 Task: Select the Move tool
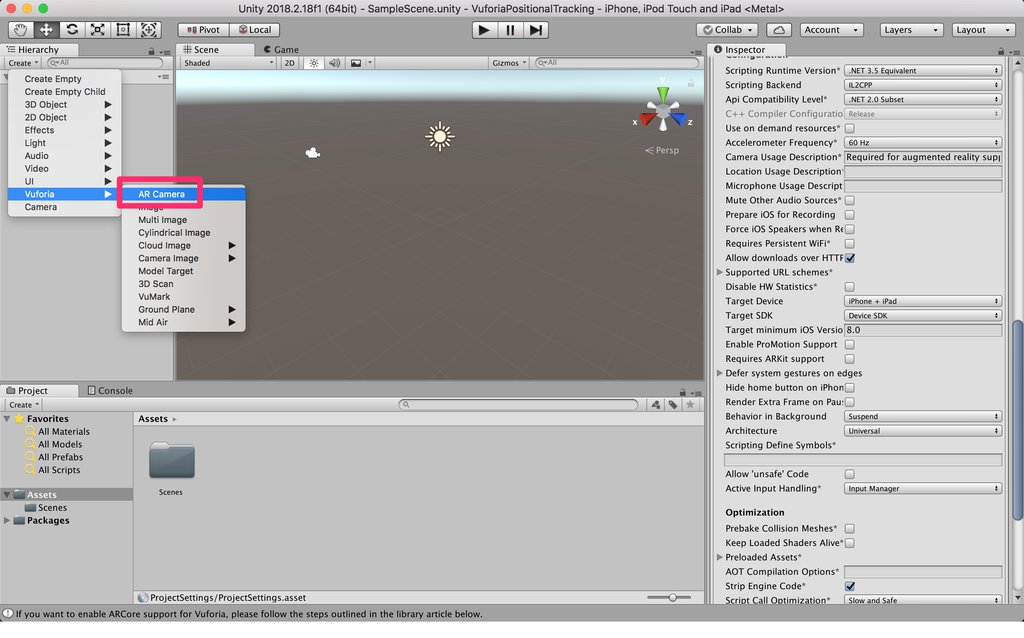(x=46, y=30)
